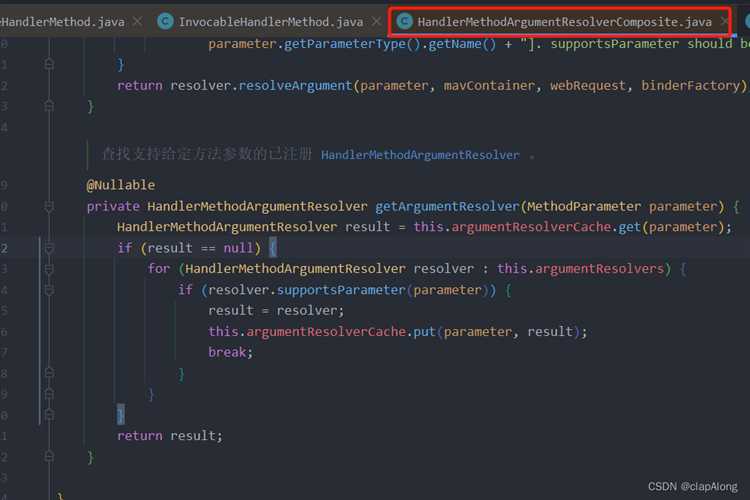Click 'return result;' statement

[170, 436]
